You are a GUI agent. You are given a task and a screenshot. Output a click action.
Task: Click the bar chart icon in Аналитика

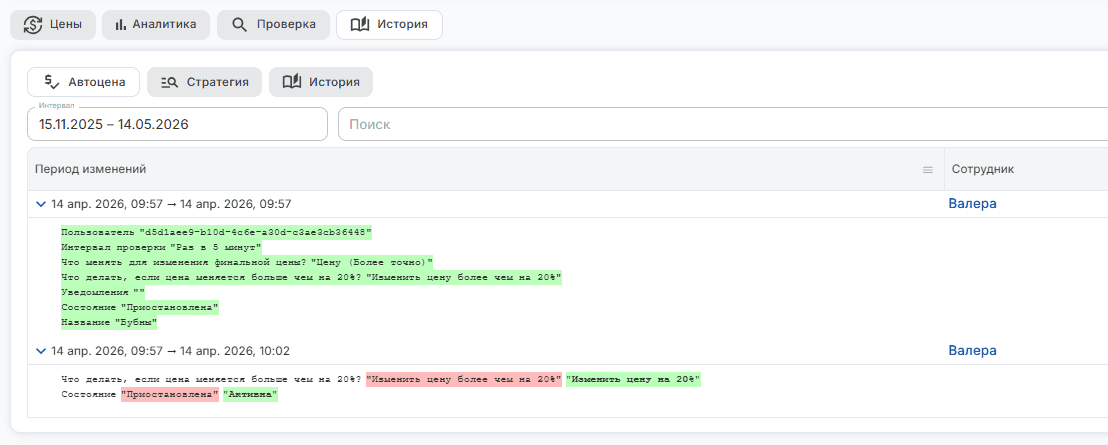click(120, 25)
